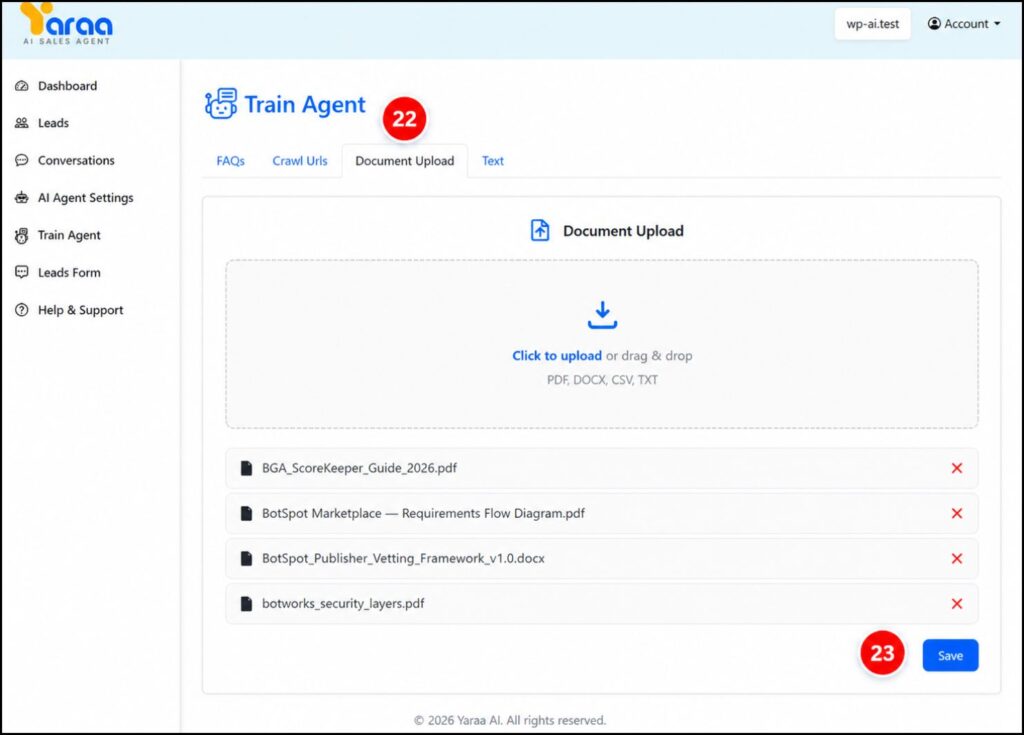Click file name BotSpot_Publisher_Vetting_Framework_v1.0.docx
The width and height of the screenshot is (1024, 735).
[x=403, y=559]
